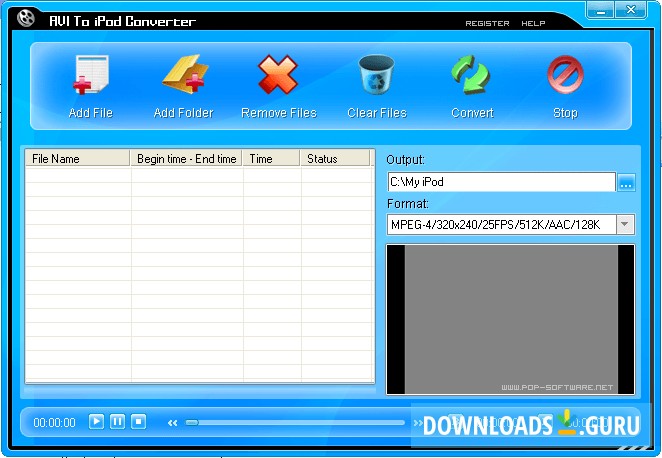Hit the red Stop icon

tap(565, 75)
